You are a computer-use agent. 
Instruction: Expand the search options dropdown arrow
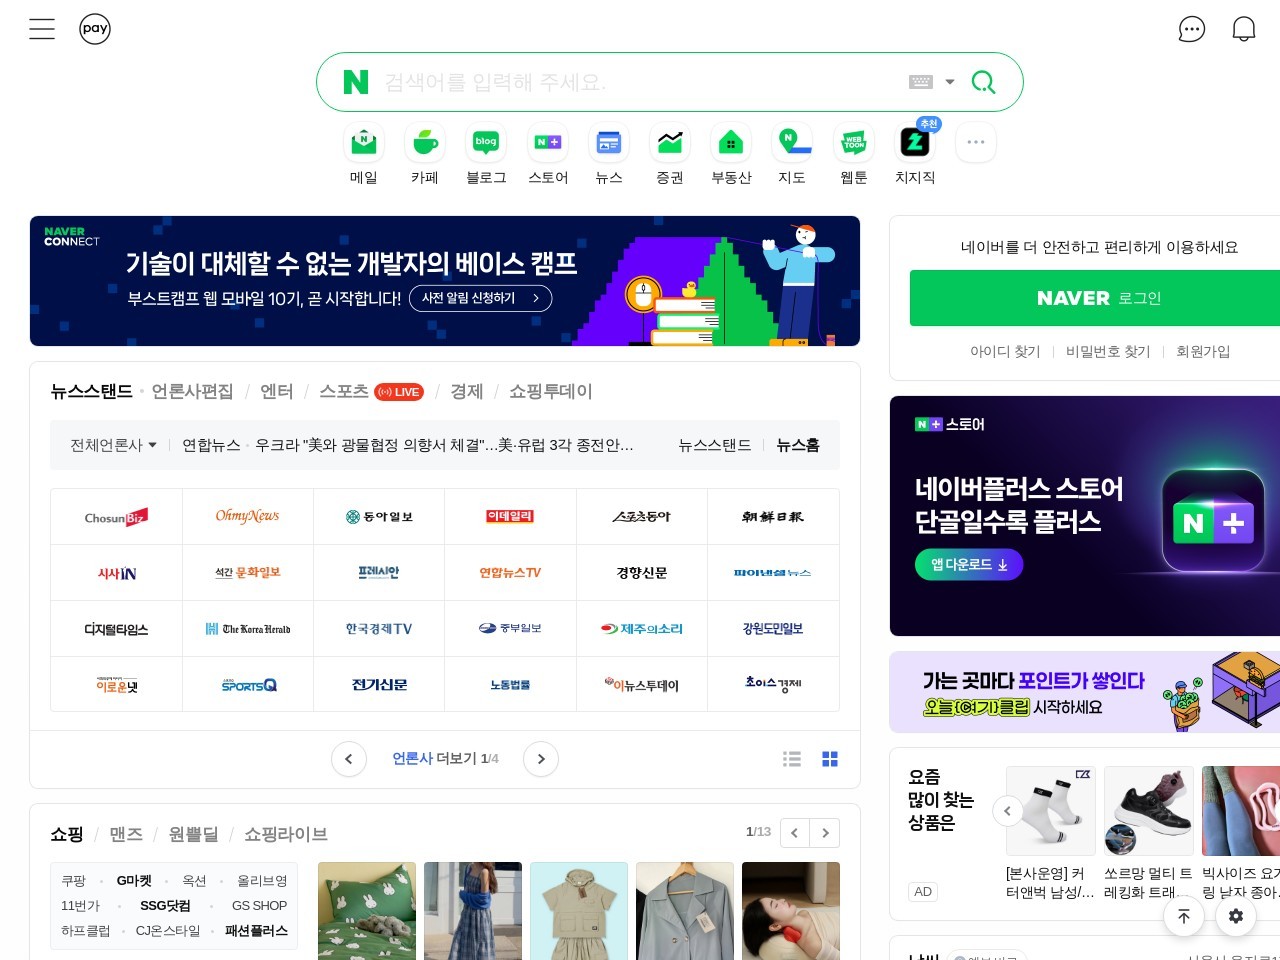(x=950, y=82)
